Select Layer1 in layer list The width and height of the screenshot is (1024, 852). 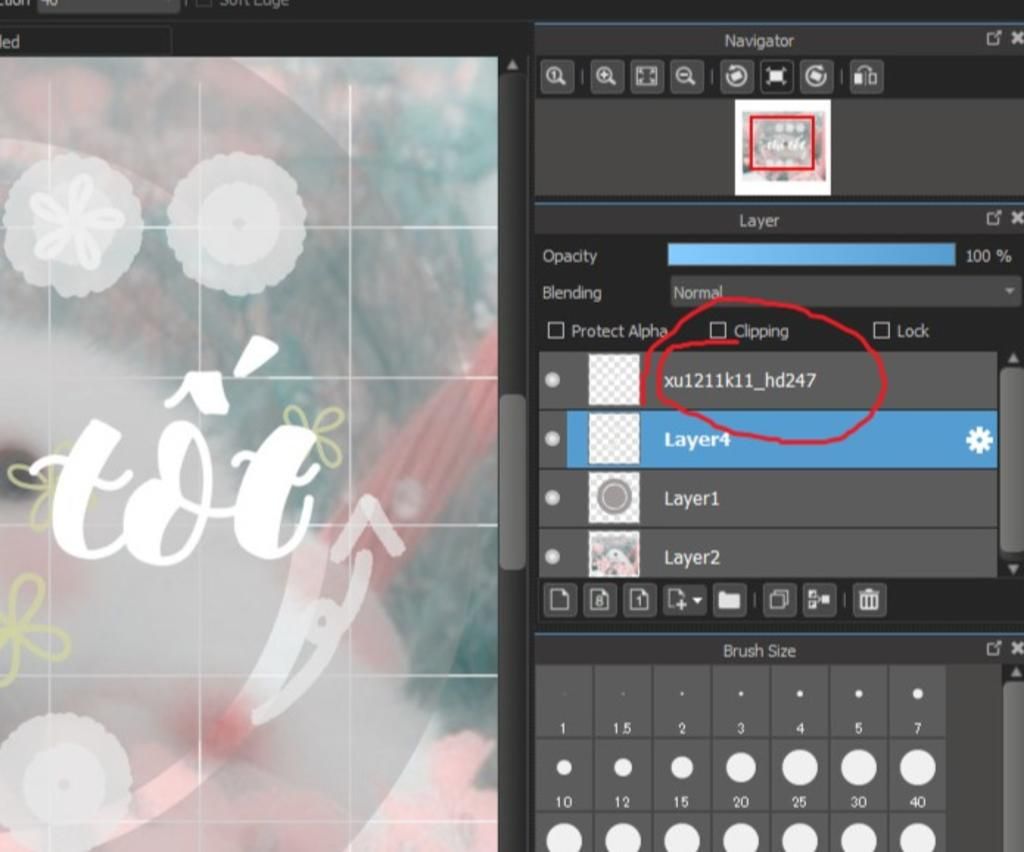768,498
